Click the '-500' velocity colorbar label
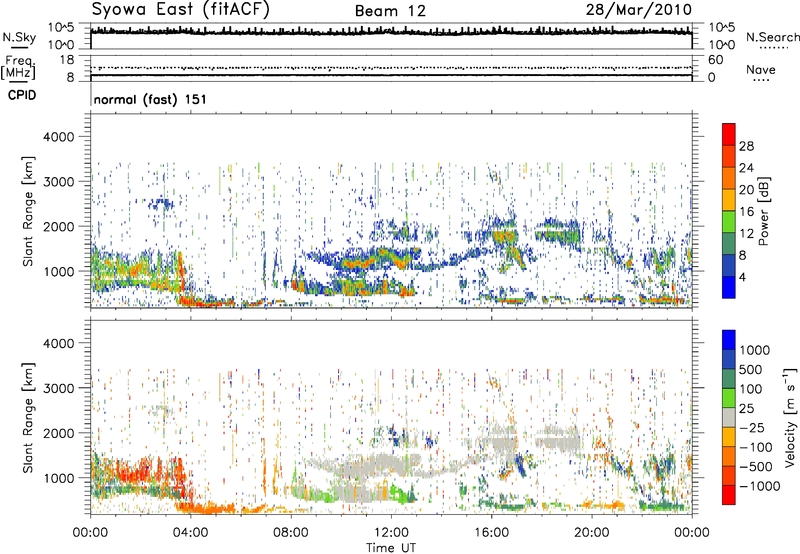 pos(756,467)
